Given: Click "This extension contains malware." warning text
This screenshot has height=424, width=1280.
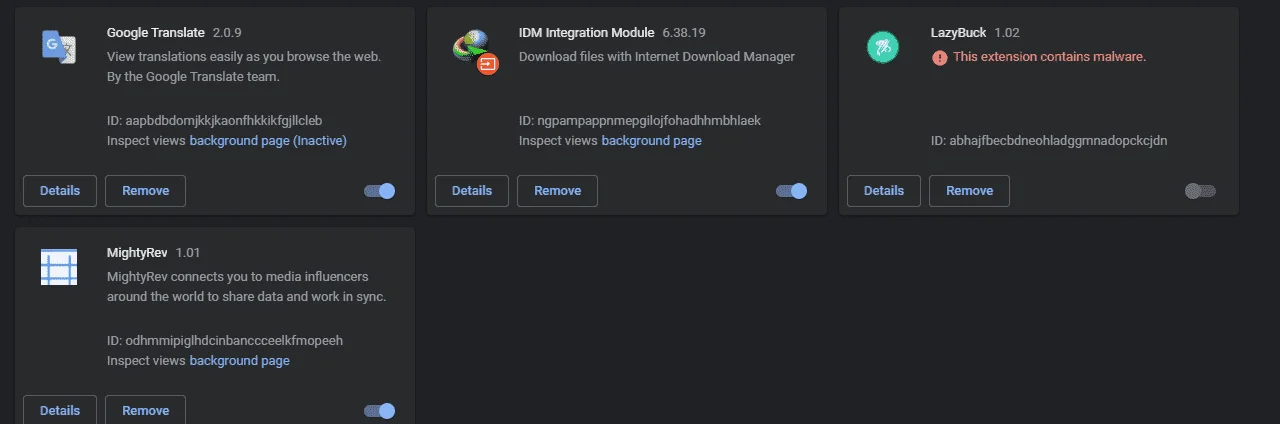Looking at the screenshot, I should click(1049, 57).
